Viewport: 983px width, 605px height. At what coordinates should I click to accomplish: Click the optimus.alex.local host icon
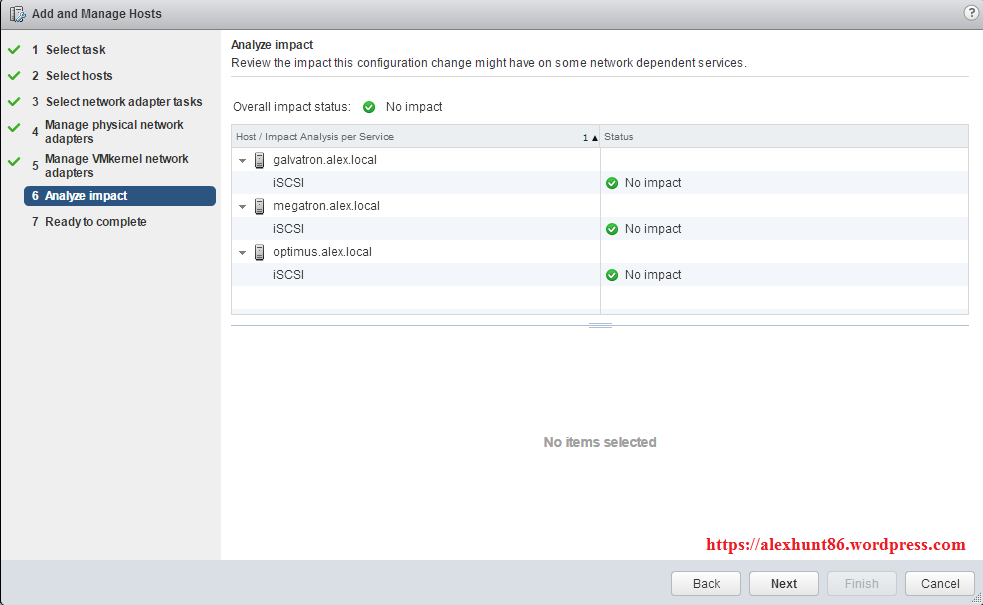point(260,252)
